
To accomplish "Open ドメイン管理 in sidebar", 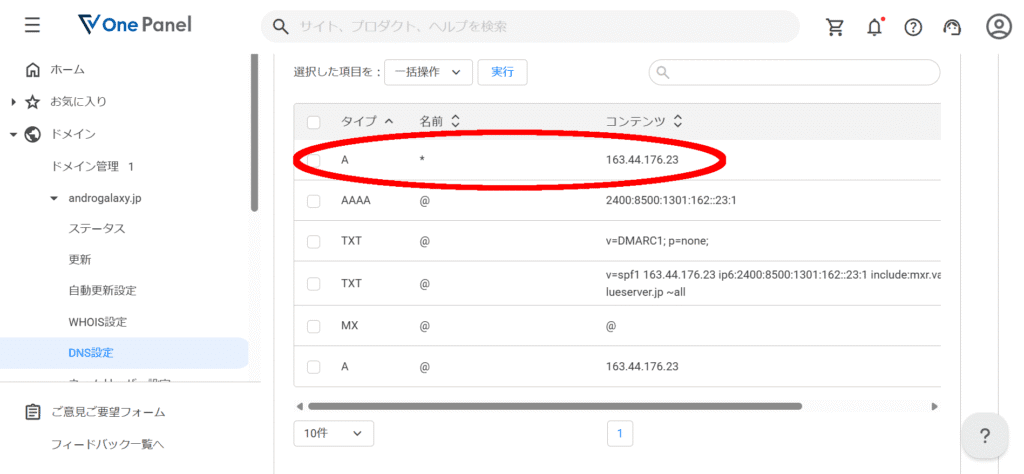I will coord(92,166).
